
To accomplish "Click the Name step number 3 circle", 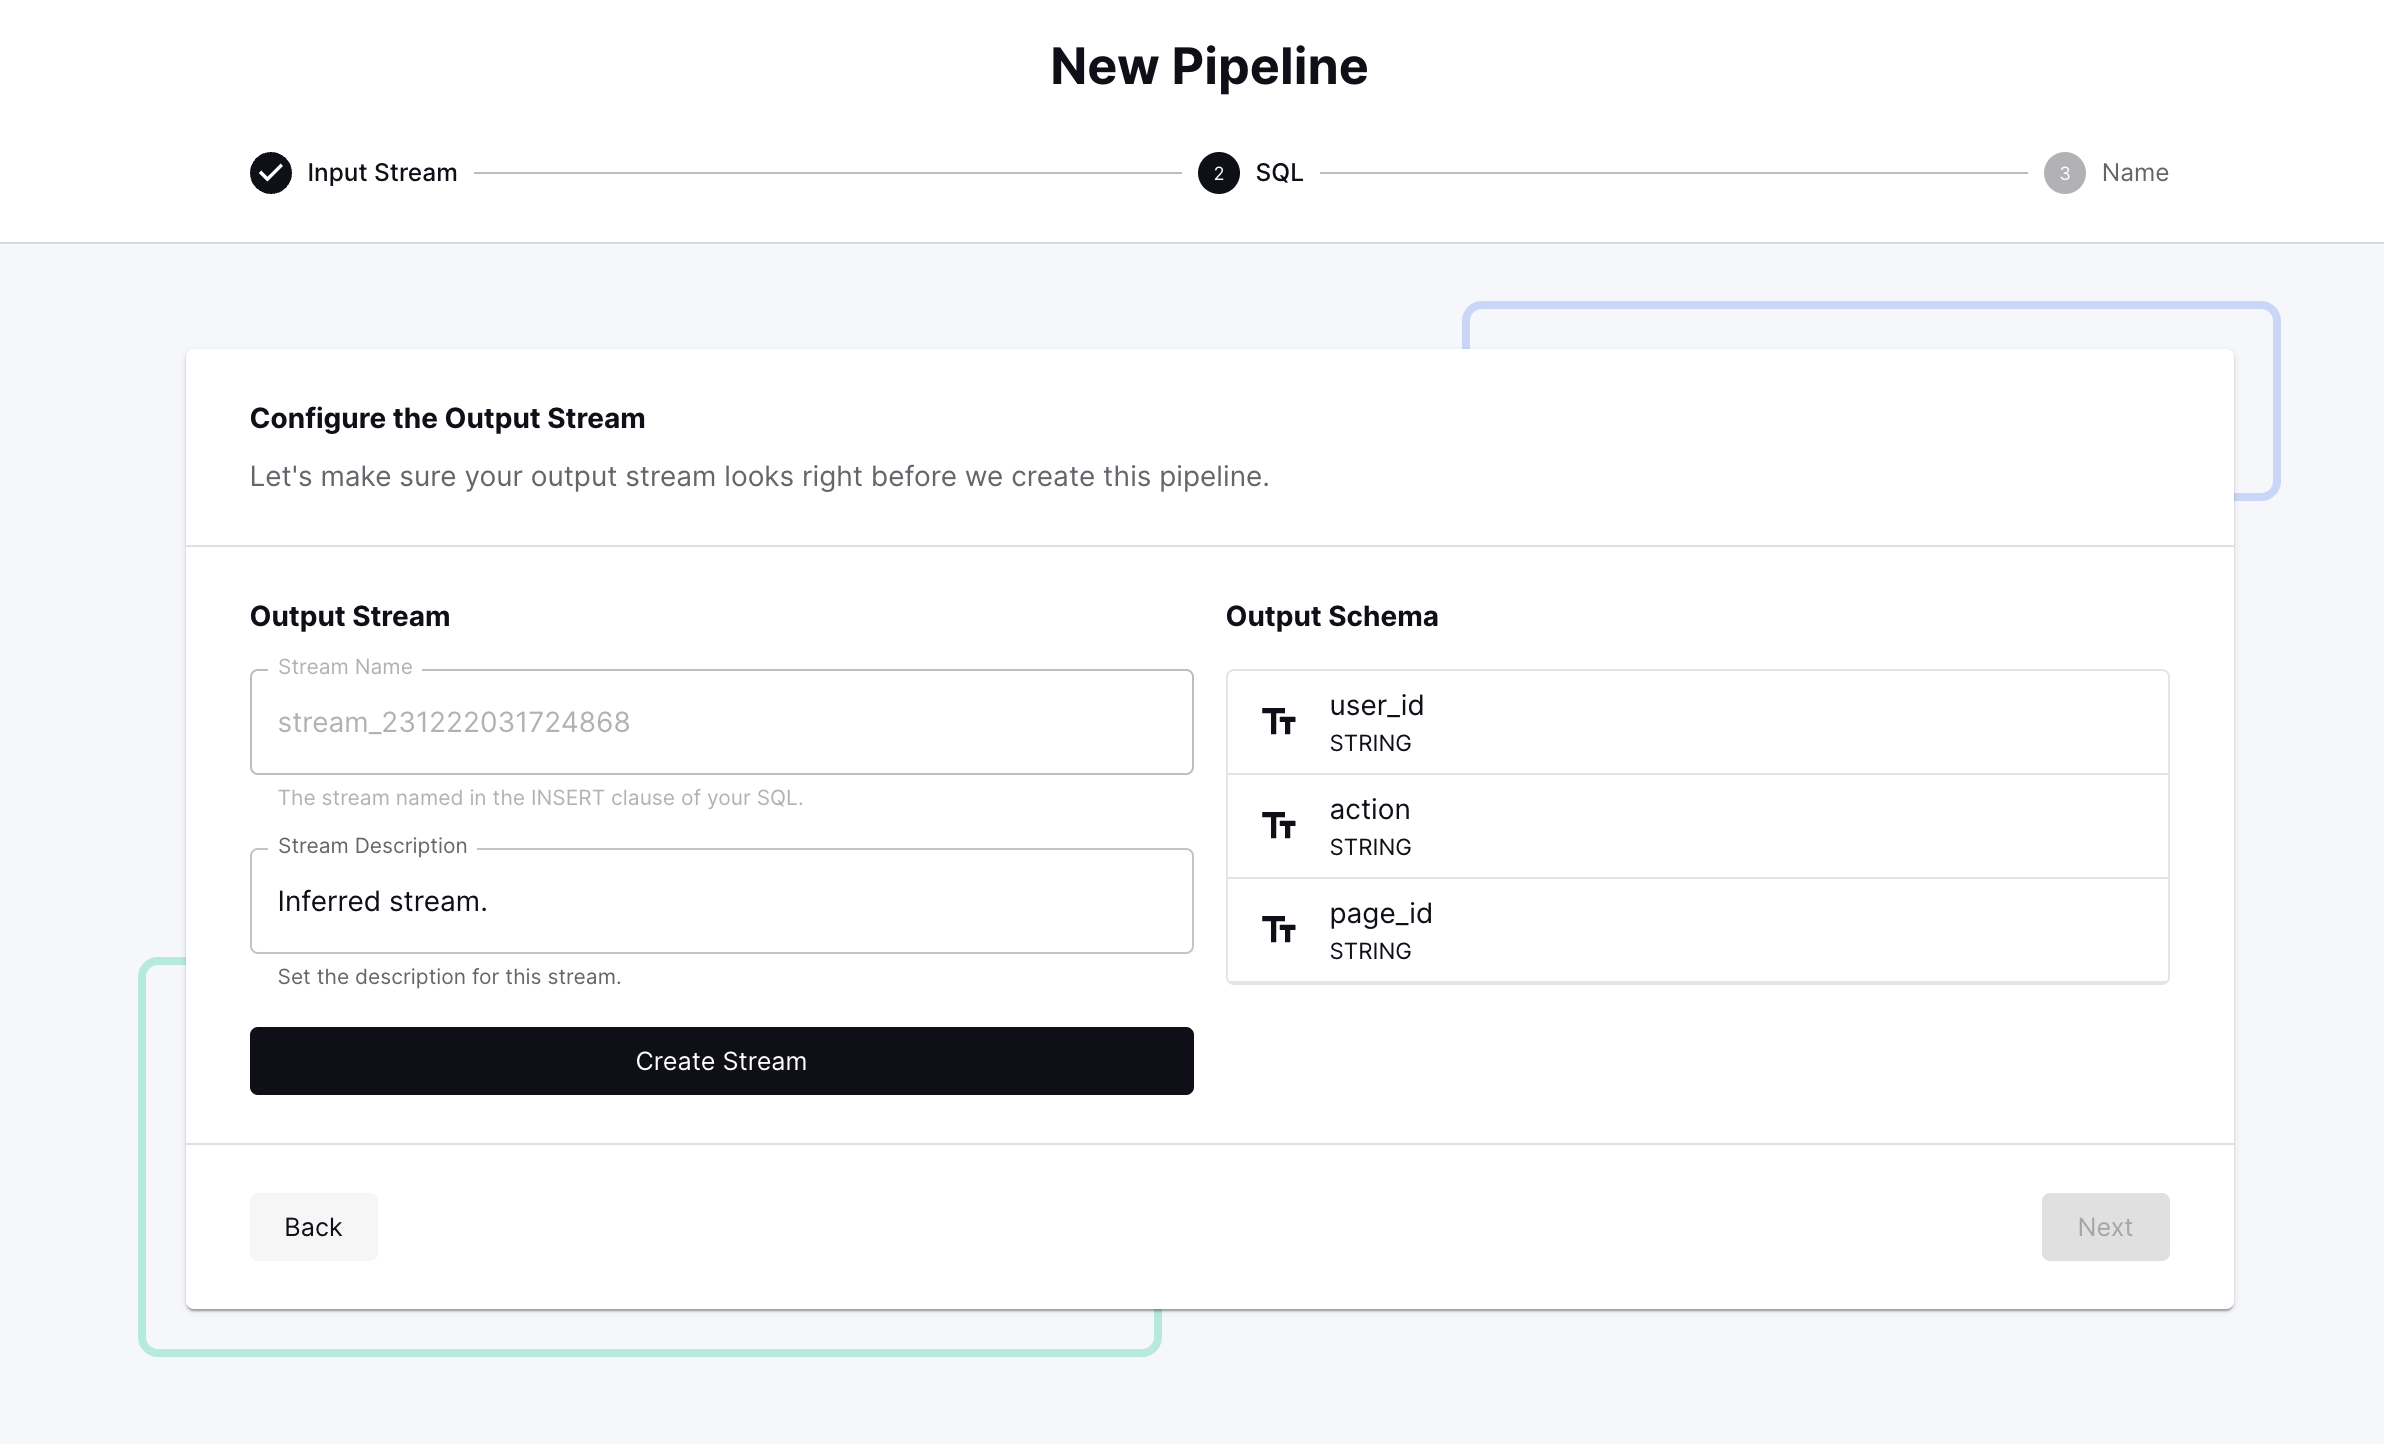I will coord(2064,173).
